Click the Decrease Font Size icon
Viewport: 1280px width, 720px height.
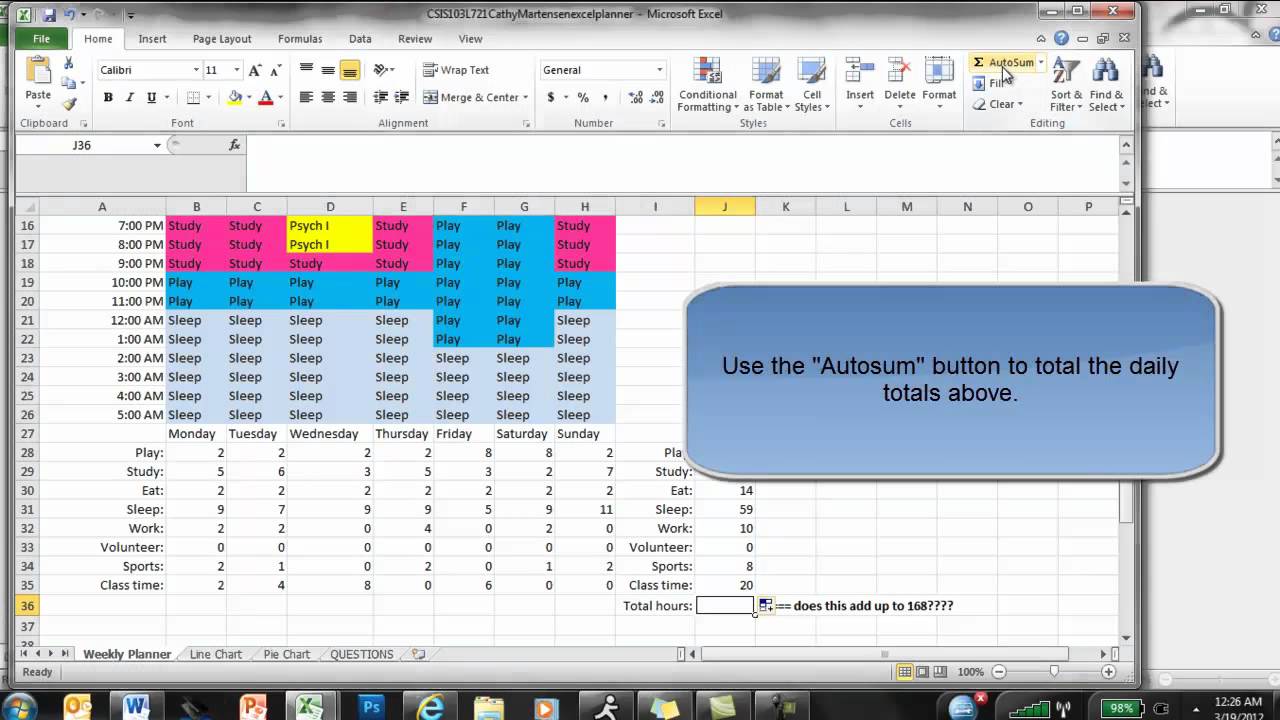pos(275,70)
